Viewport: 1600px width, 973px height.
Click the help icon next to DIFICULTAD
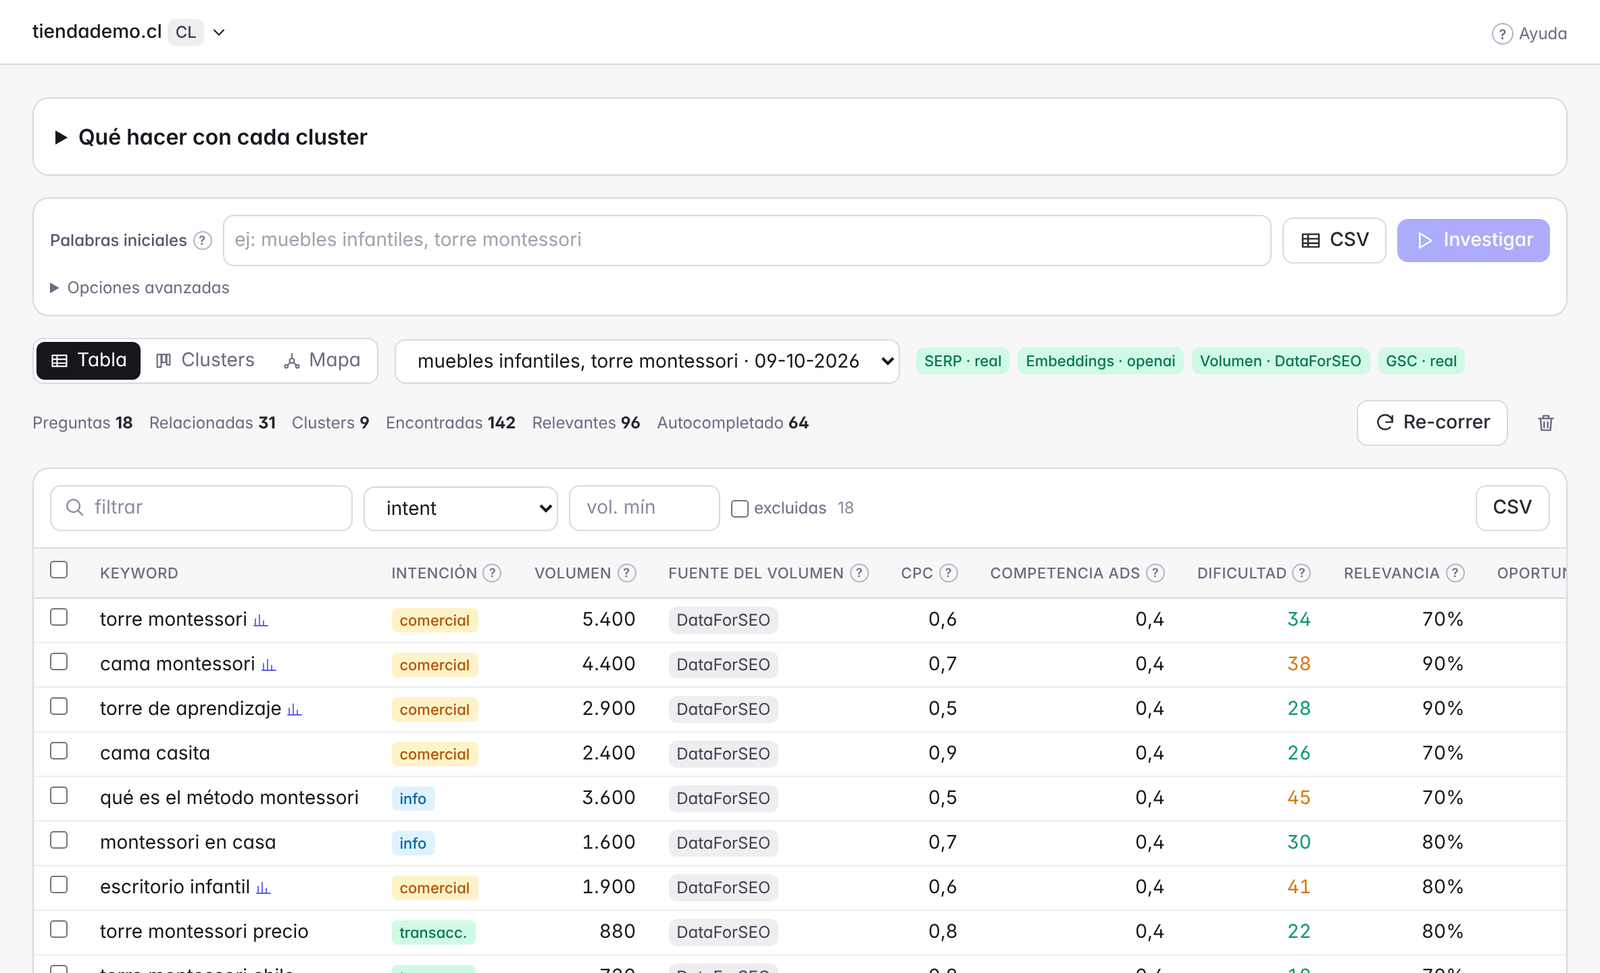pos(1301,573)
